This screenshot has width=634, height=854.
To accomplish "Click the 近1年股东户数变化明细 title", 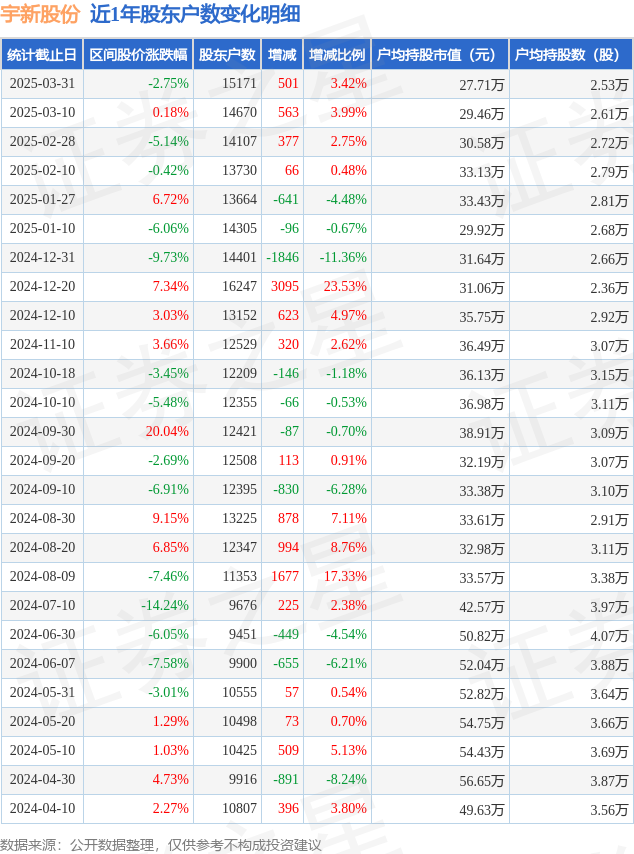I will (195, 14).
